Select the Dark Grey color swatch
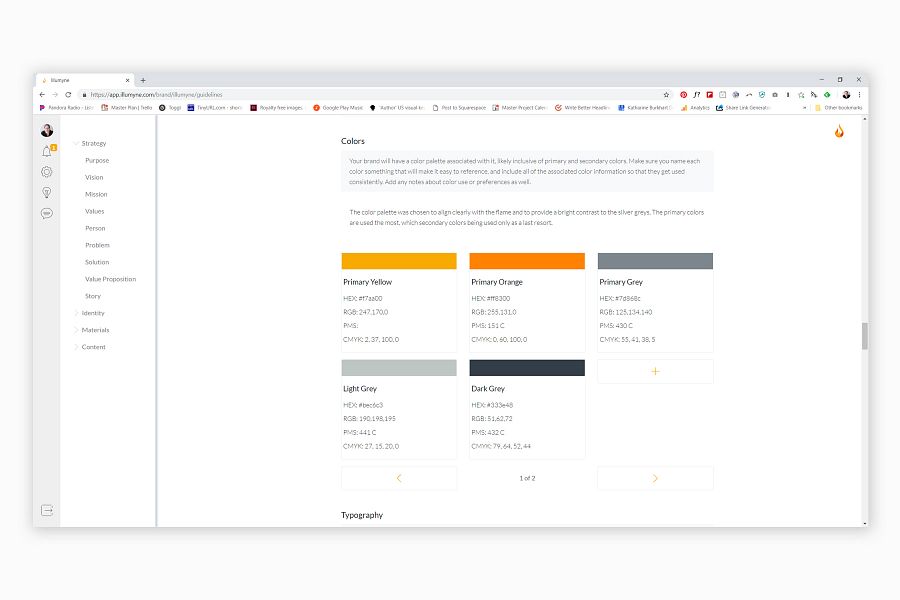The width and height of the screenshot is (900, 600). [x=527, y=367]
